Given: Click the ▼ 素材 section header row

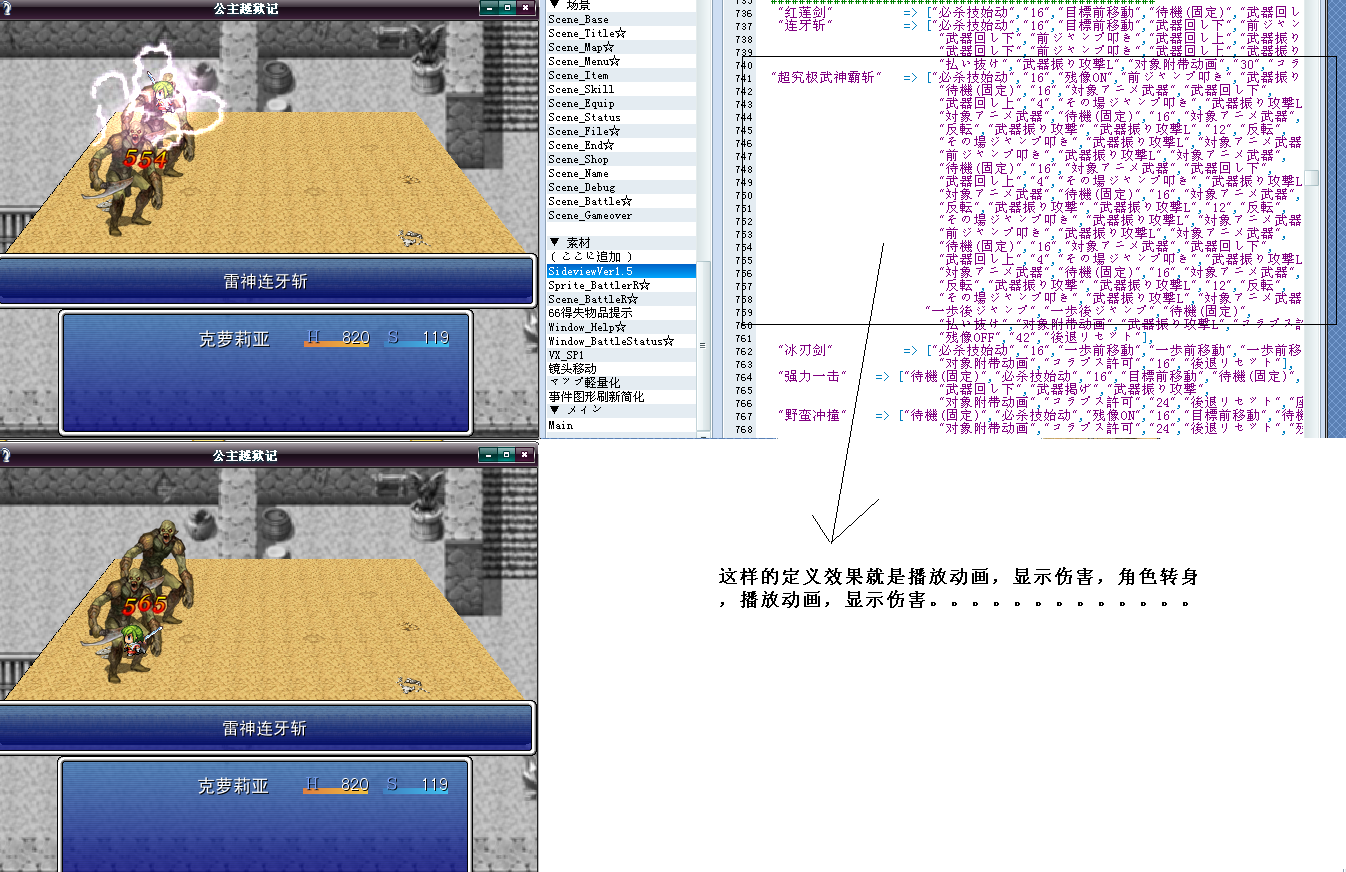Looking at the screenshot, I should point(621,243).
